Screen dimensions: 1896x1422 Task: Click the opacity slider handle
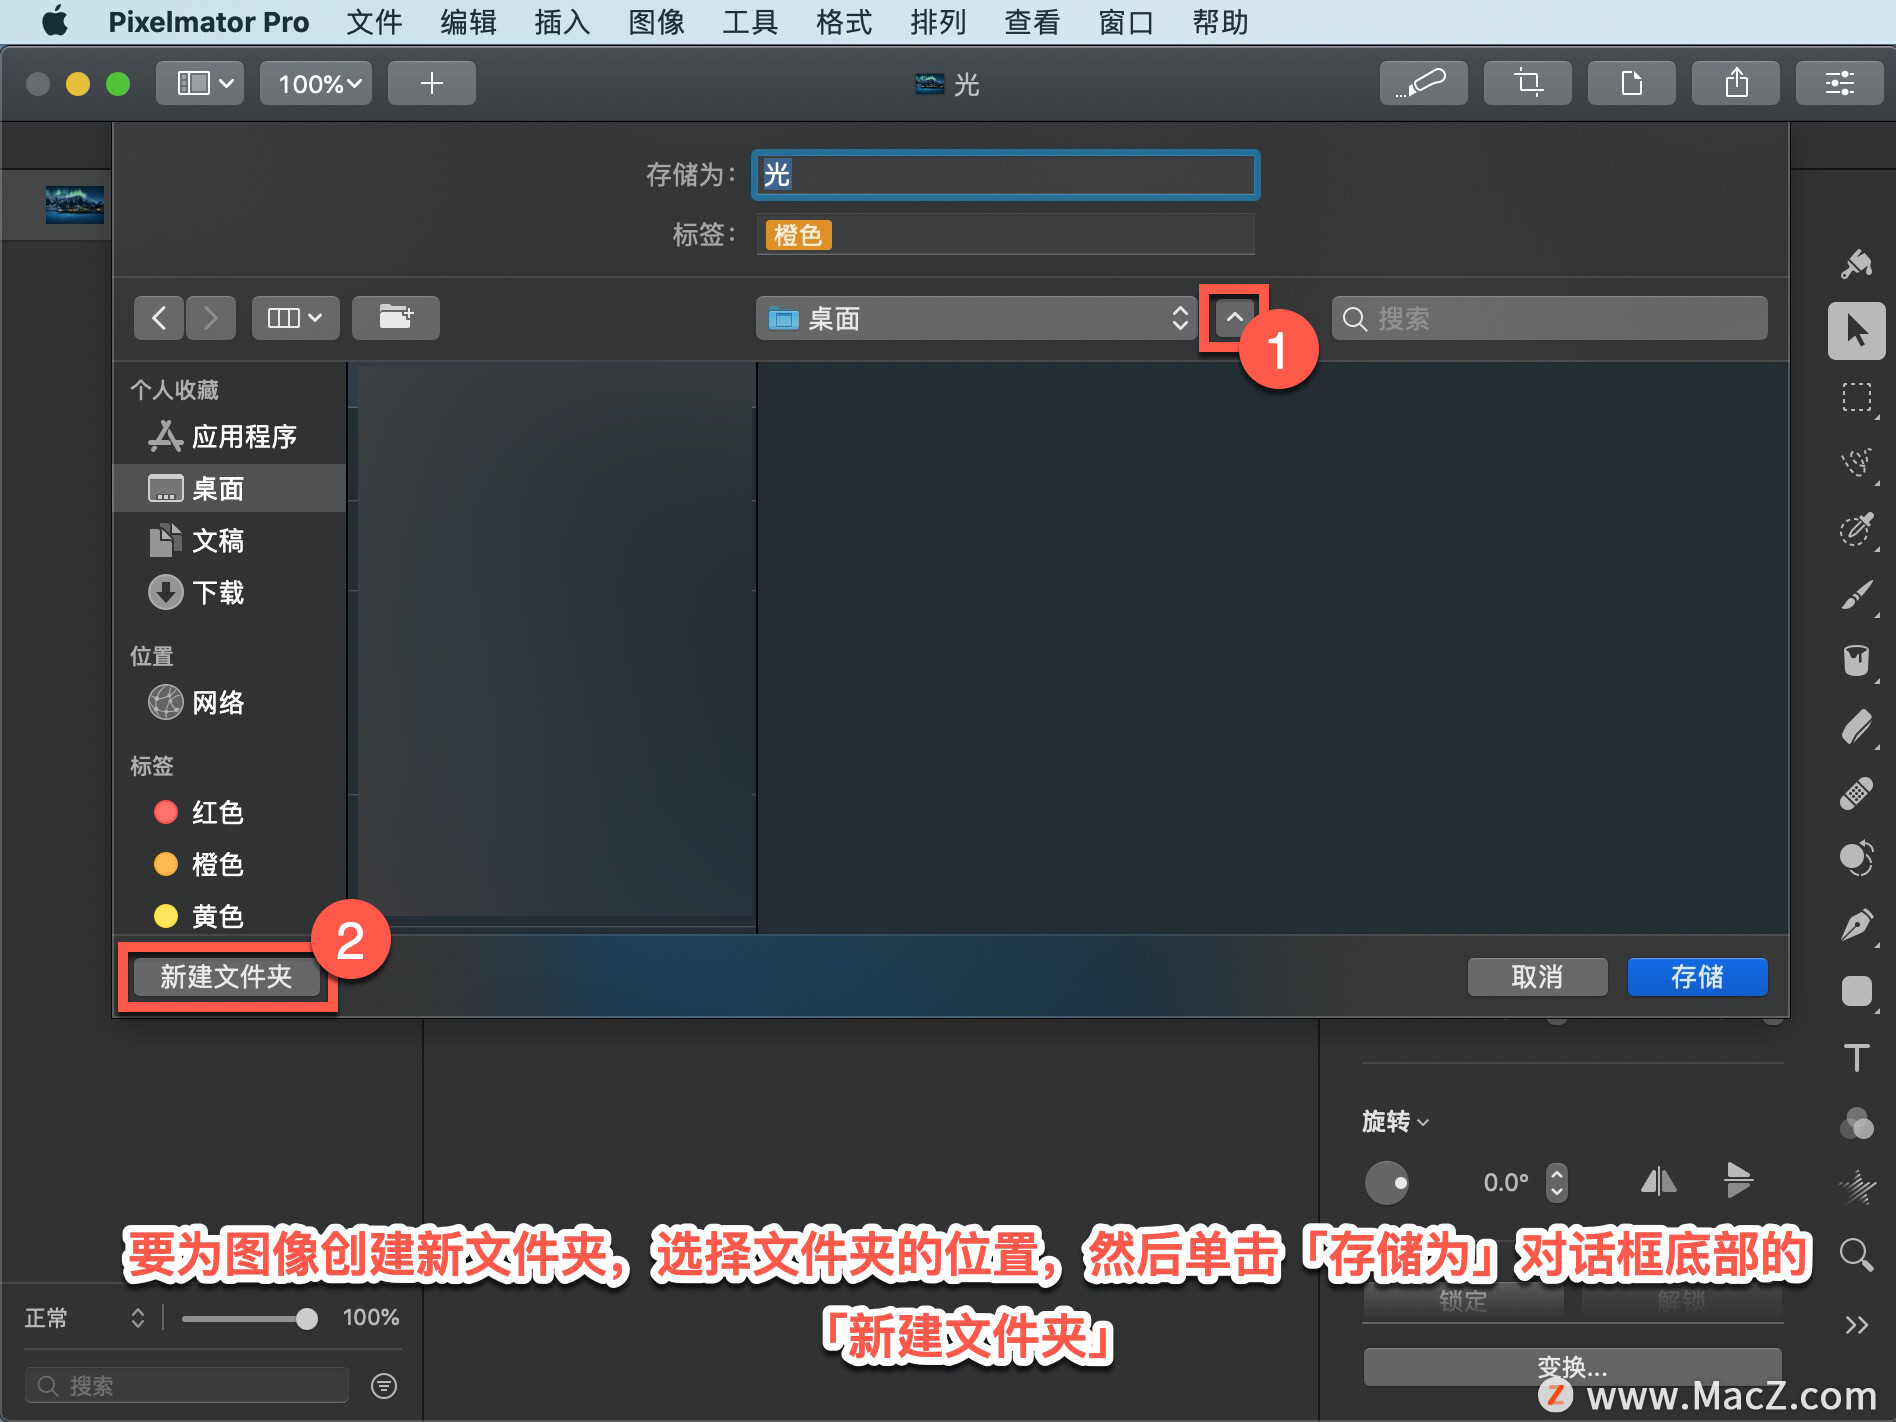coord(307,1319)
